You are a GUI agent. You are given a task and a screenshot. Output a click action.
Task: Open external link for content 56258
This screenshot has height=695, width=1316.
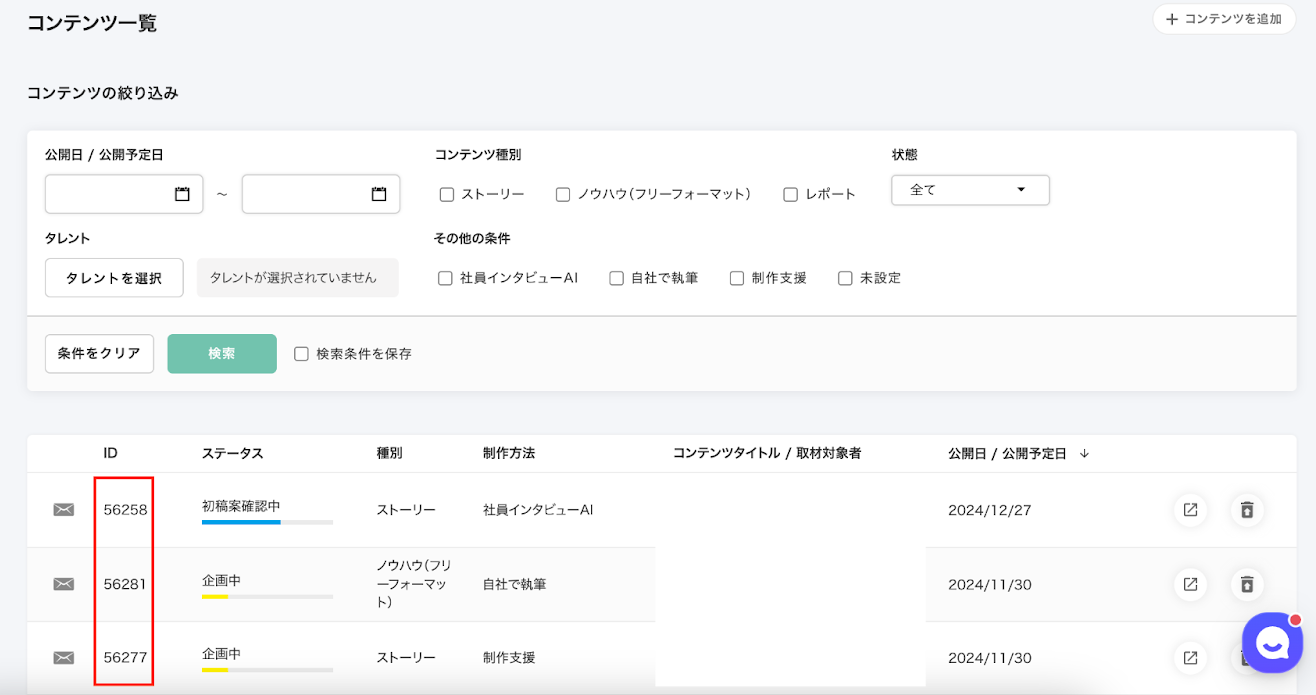pos(1190,510)
